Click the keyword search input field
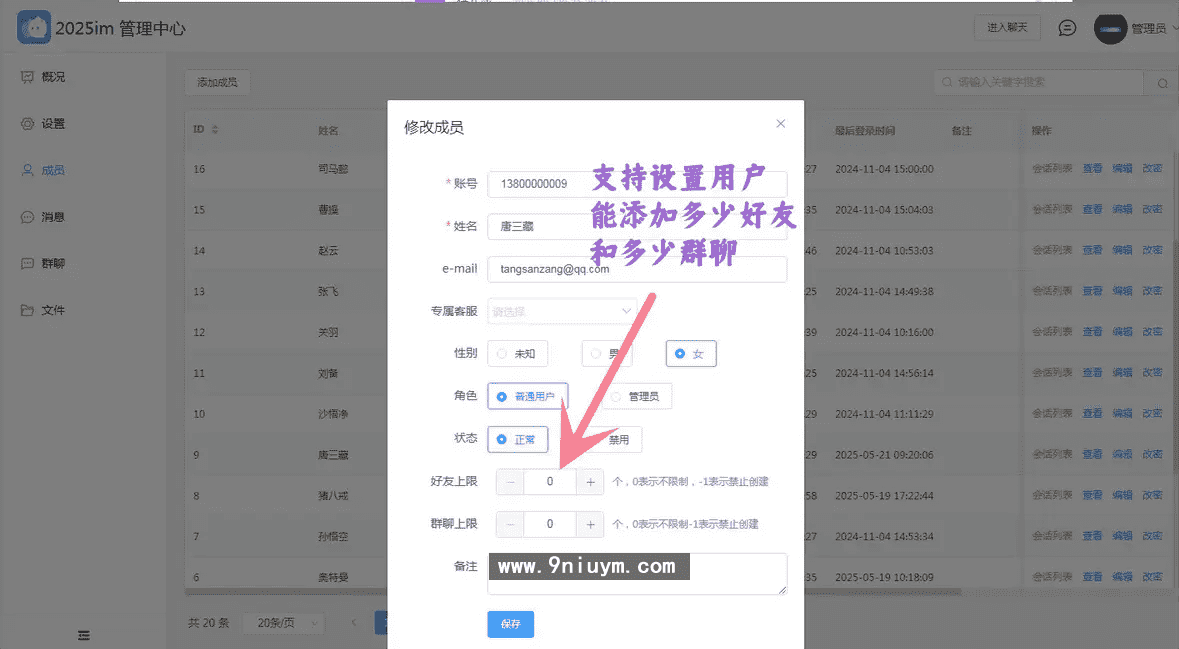 1040,82
